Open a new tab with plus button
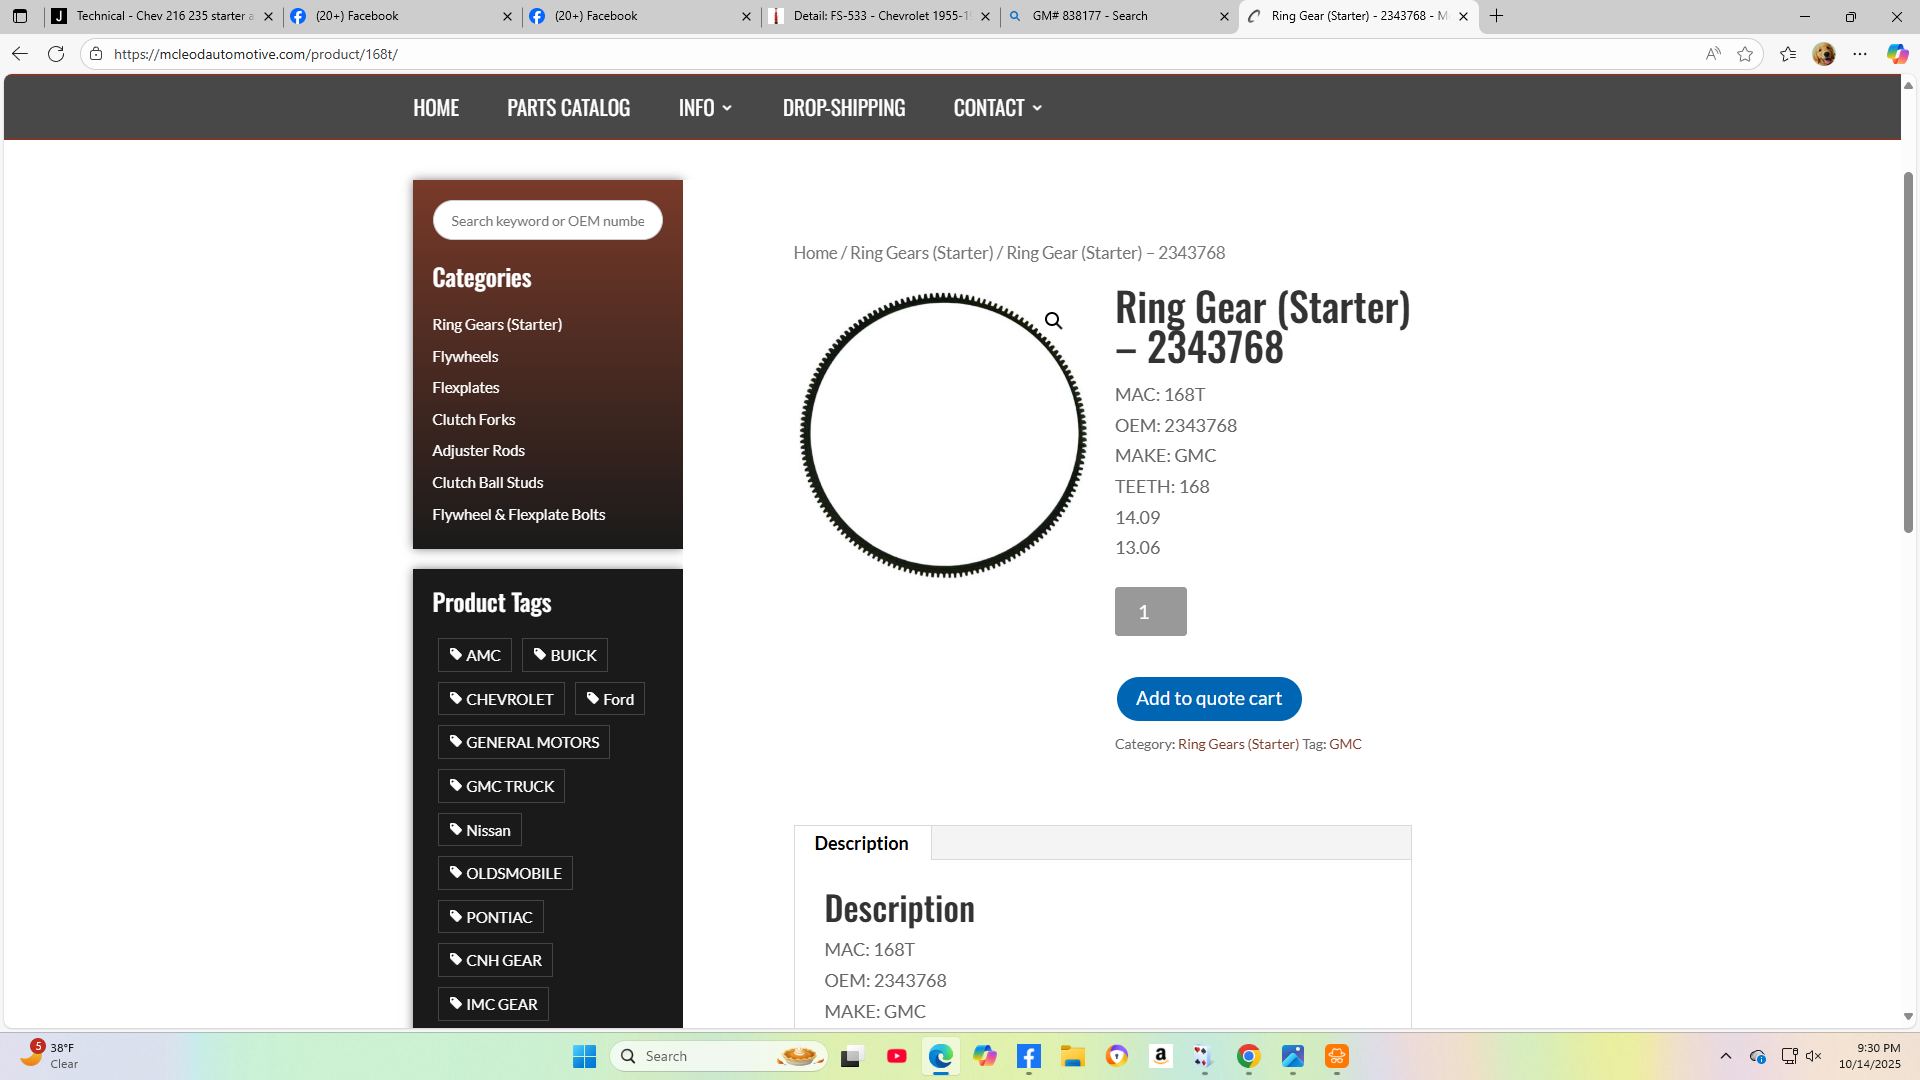The image size is (1920, 1080). click(x=1496, y=16)
